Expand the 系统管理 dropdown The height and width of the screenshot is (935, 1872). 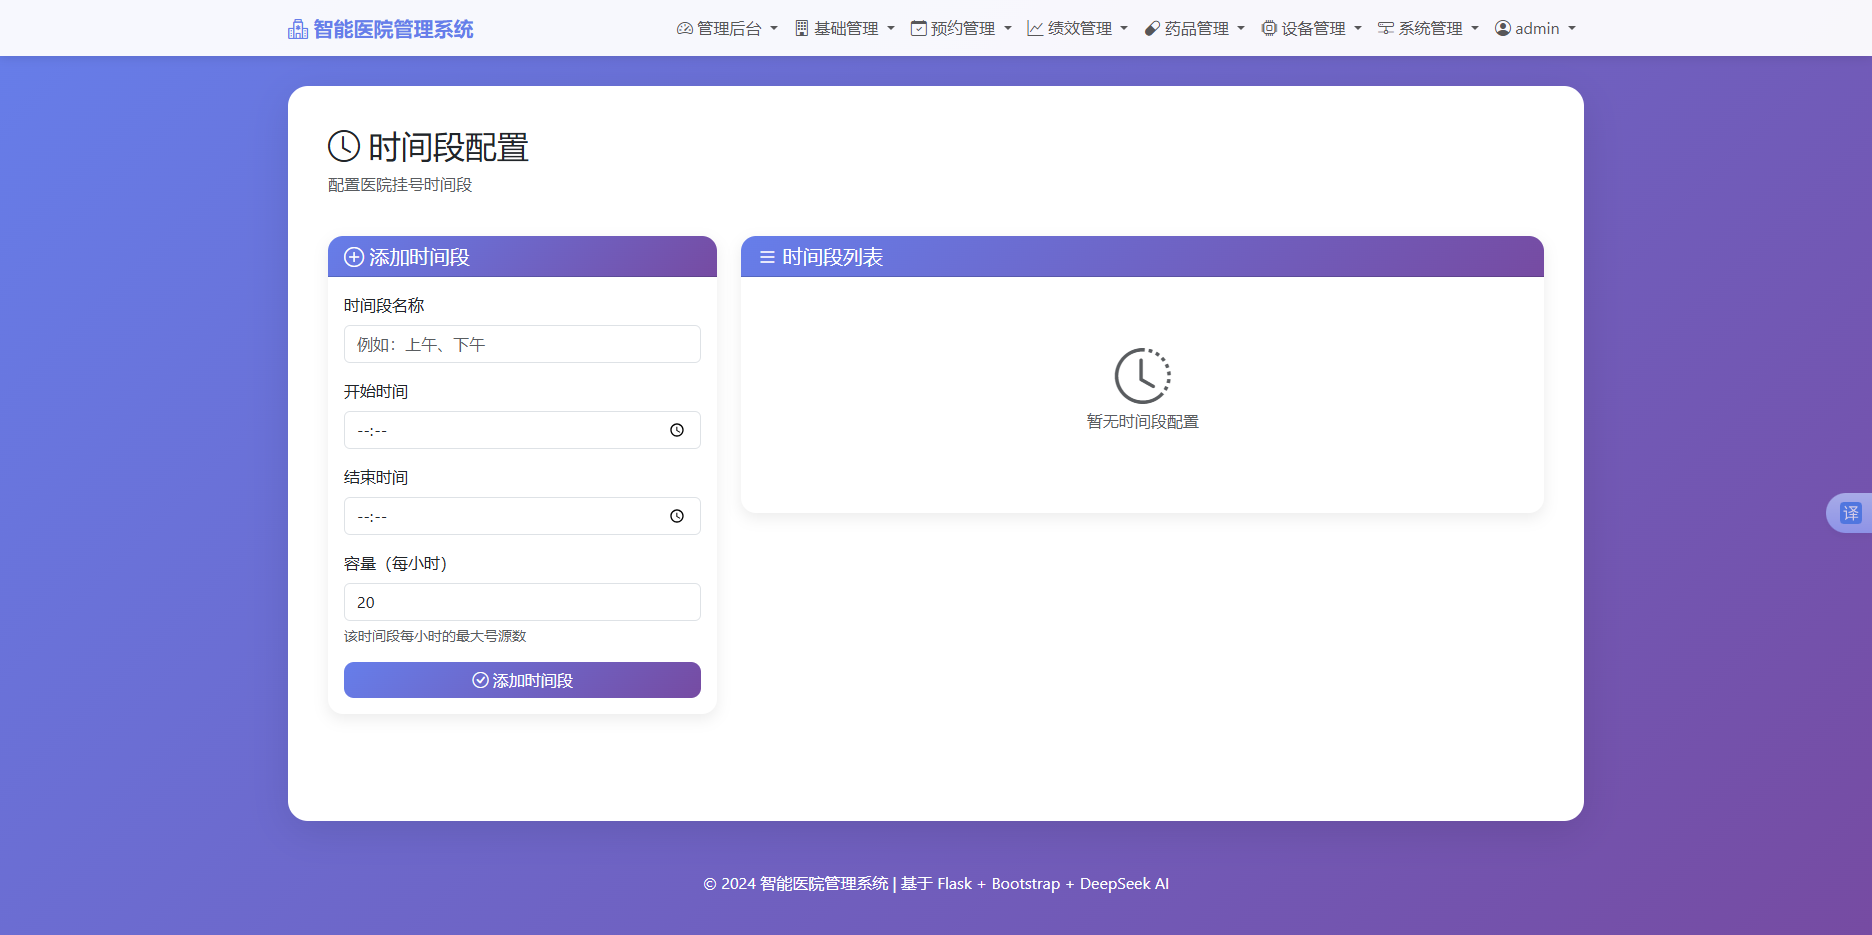coord(1428,28)
